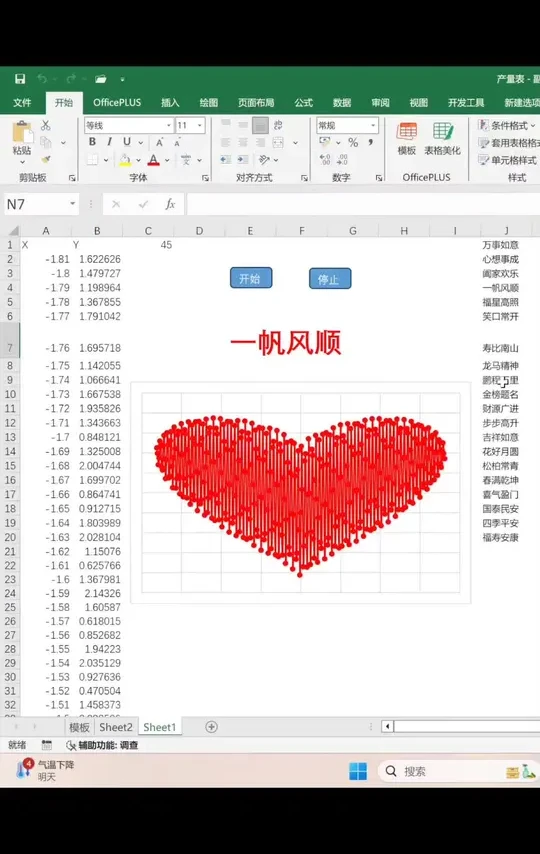Open the 字体 font group dialog launcher
Viewport: 540px width, 854px height.
coord(205,178)
